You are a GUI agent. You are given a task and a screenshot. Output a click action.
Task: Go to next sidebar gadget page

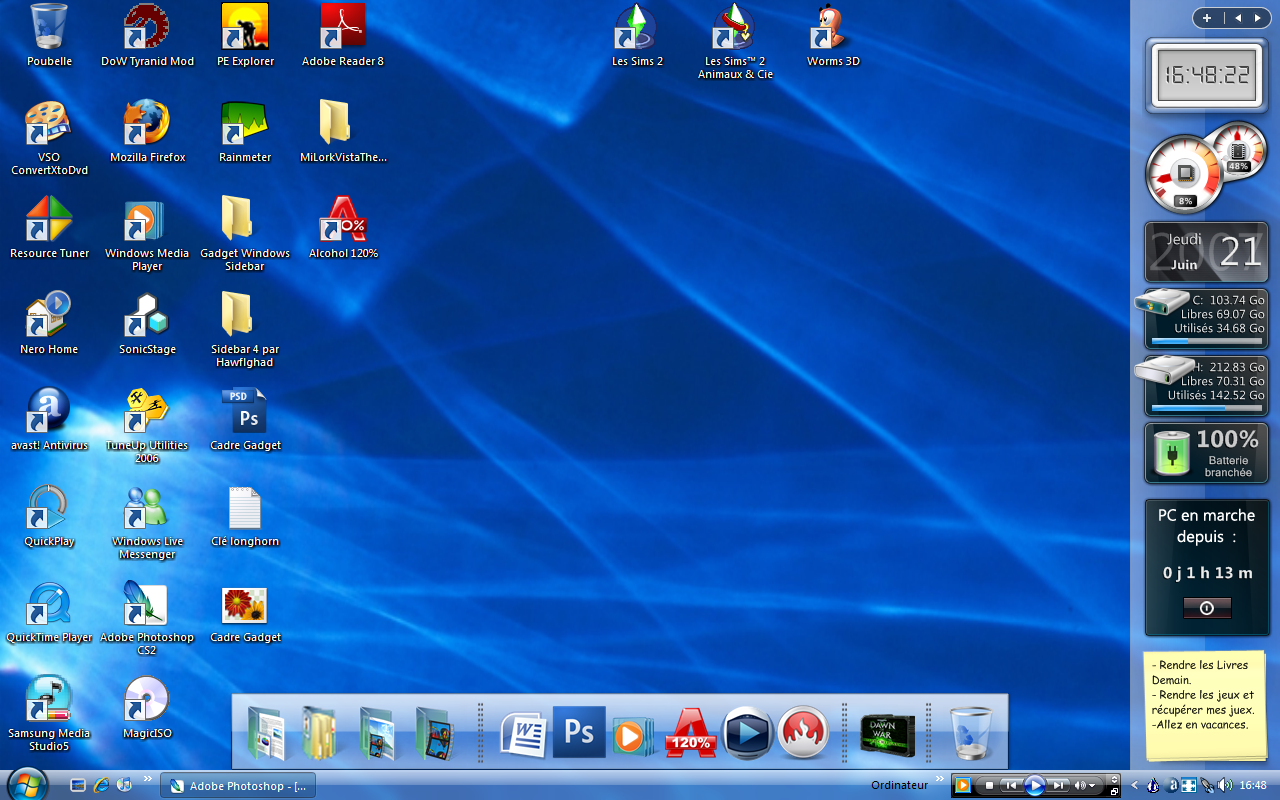(1257, 18)
